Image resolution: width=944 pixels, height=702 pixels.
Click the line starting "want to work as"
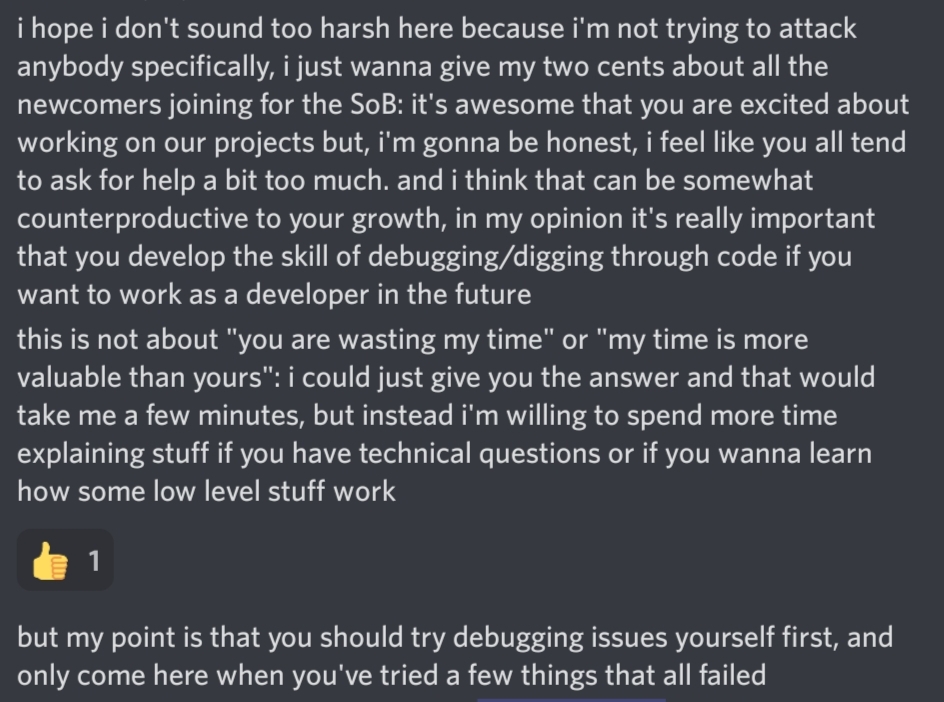[x=273, y=294]
